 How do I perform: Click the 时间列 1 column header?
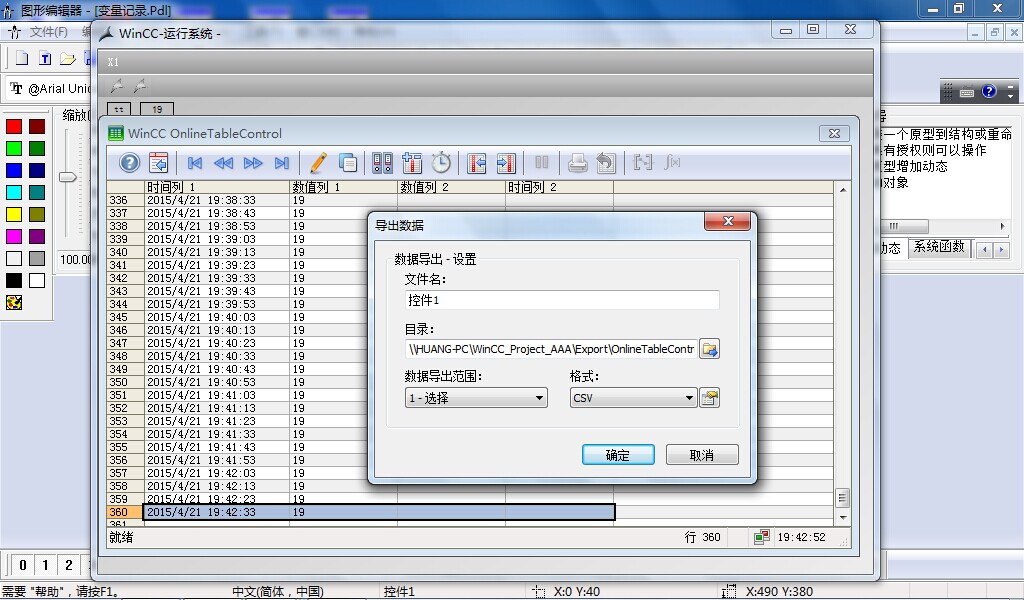pyautogui.click(x=217, y=187)
